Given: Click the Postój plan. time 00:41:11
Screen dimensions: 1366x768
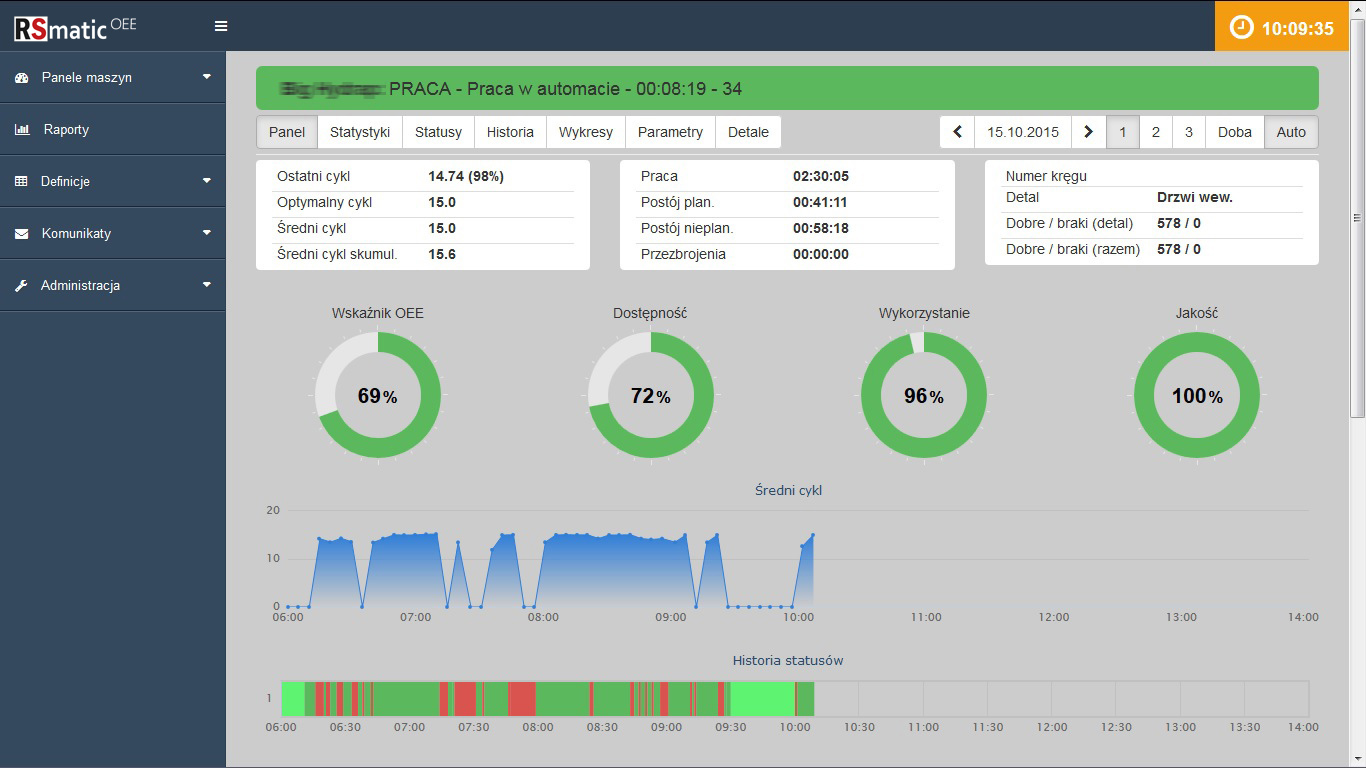Looking at the screenshot, I should point(820,202).
